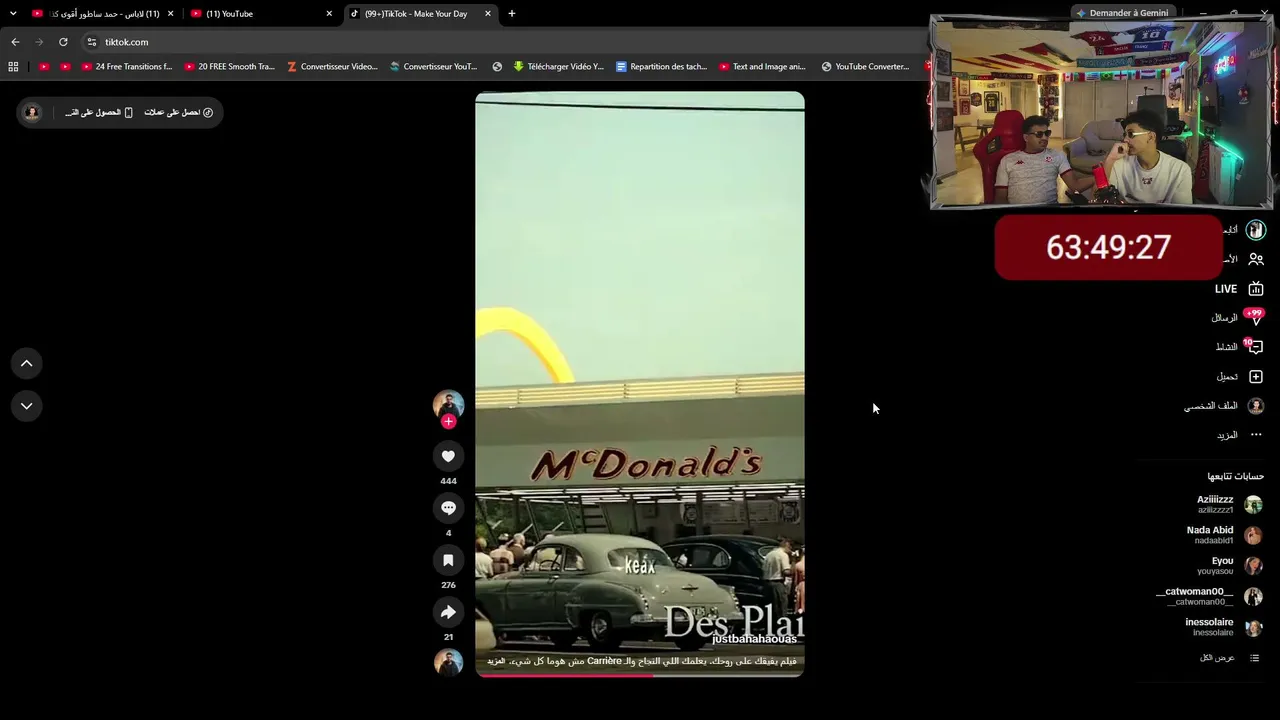This screenshot has height=720, width=1280.
Task: Open the tab search dropdown arrow
Action: click(x=13, y=14)
